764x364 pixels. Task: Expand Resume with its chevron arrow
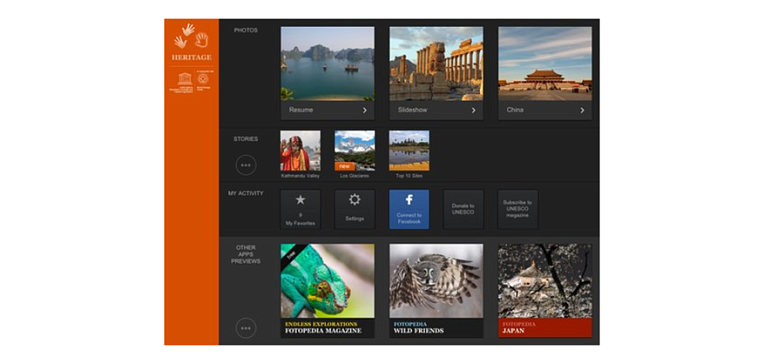364,111
